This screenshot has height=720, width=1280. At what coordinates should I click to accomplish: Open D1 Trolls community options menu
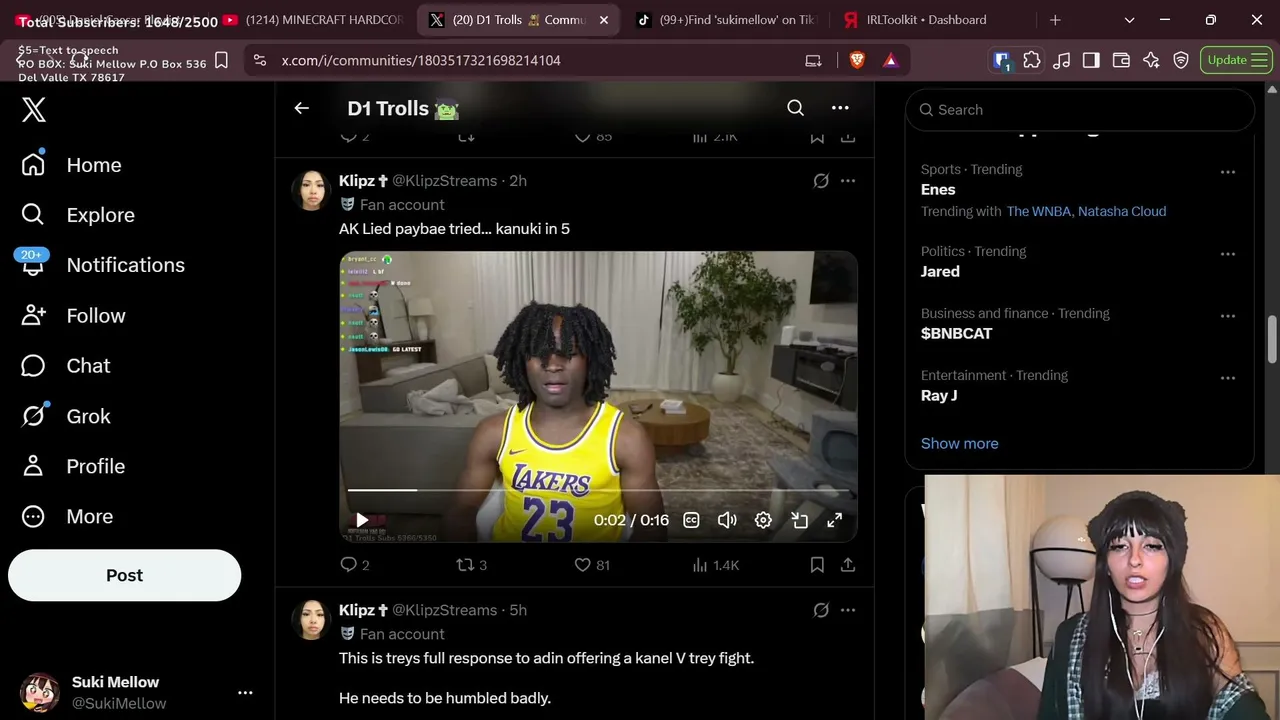pos(840,108)
